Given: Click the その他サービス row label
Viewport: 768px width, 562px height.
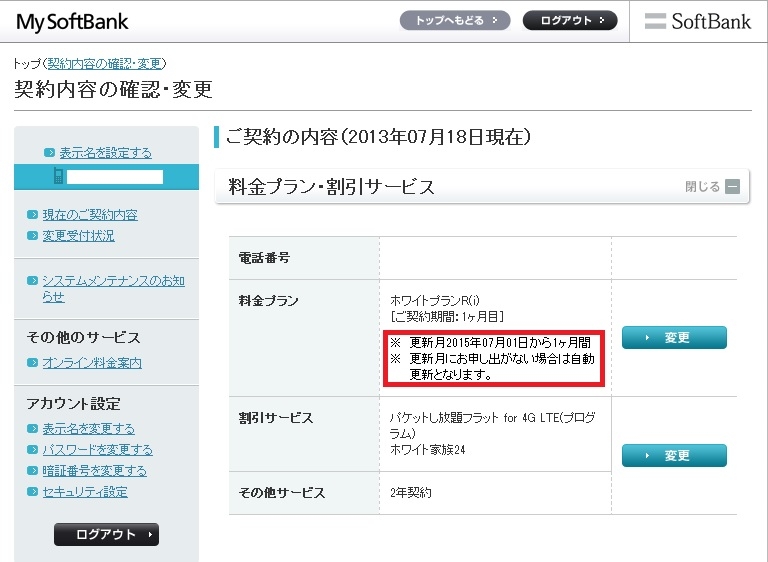Looking at the screenshot, I should click(x=282, y=492).
